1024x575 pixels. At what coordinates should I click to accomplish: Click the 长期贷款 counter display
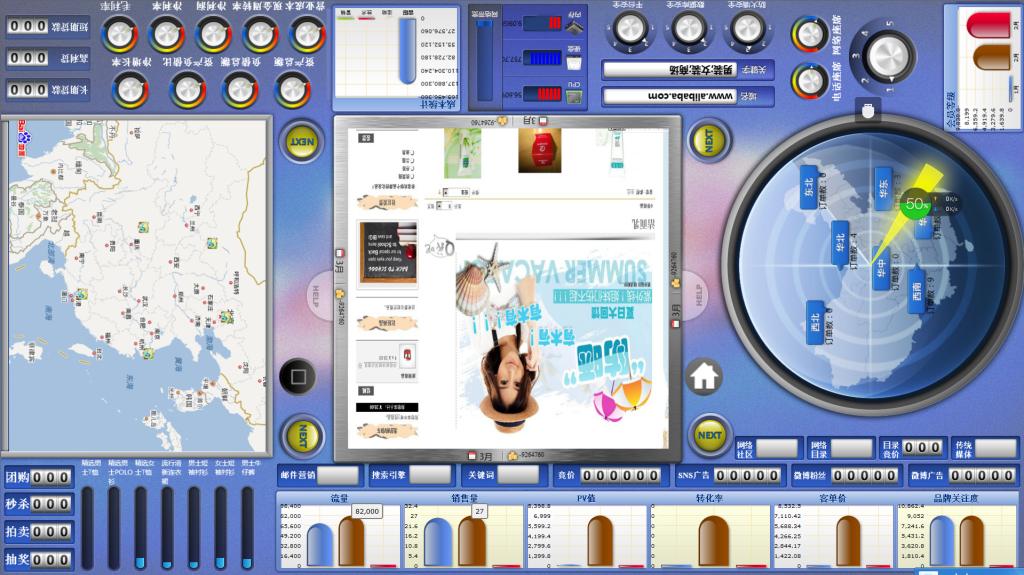28,90
